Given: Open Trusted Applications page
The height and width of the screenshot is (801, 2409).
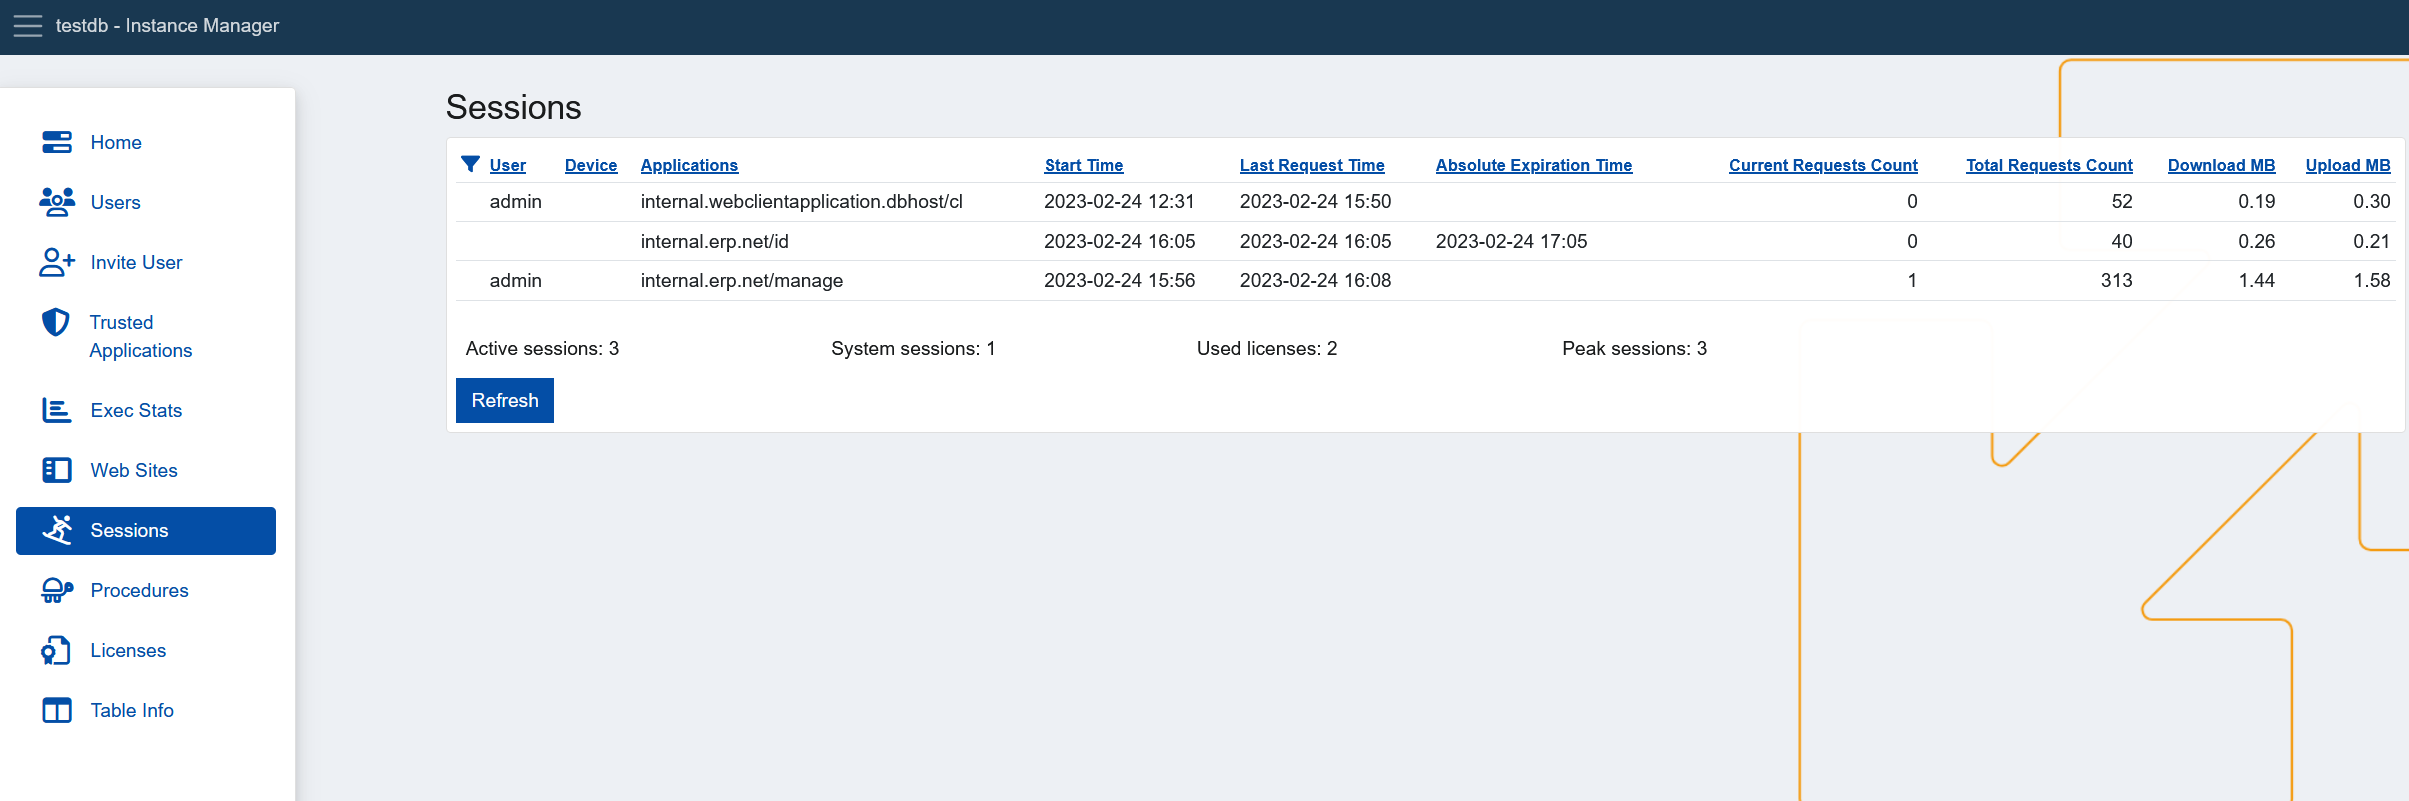Looking at the screenshot, I should [141, 336].
